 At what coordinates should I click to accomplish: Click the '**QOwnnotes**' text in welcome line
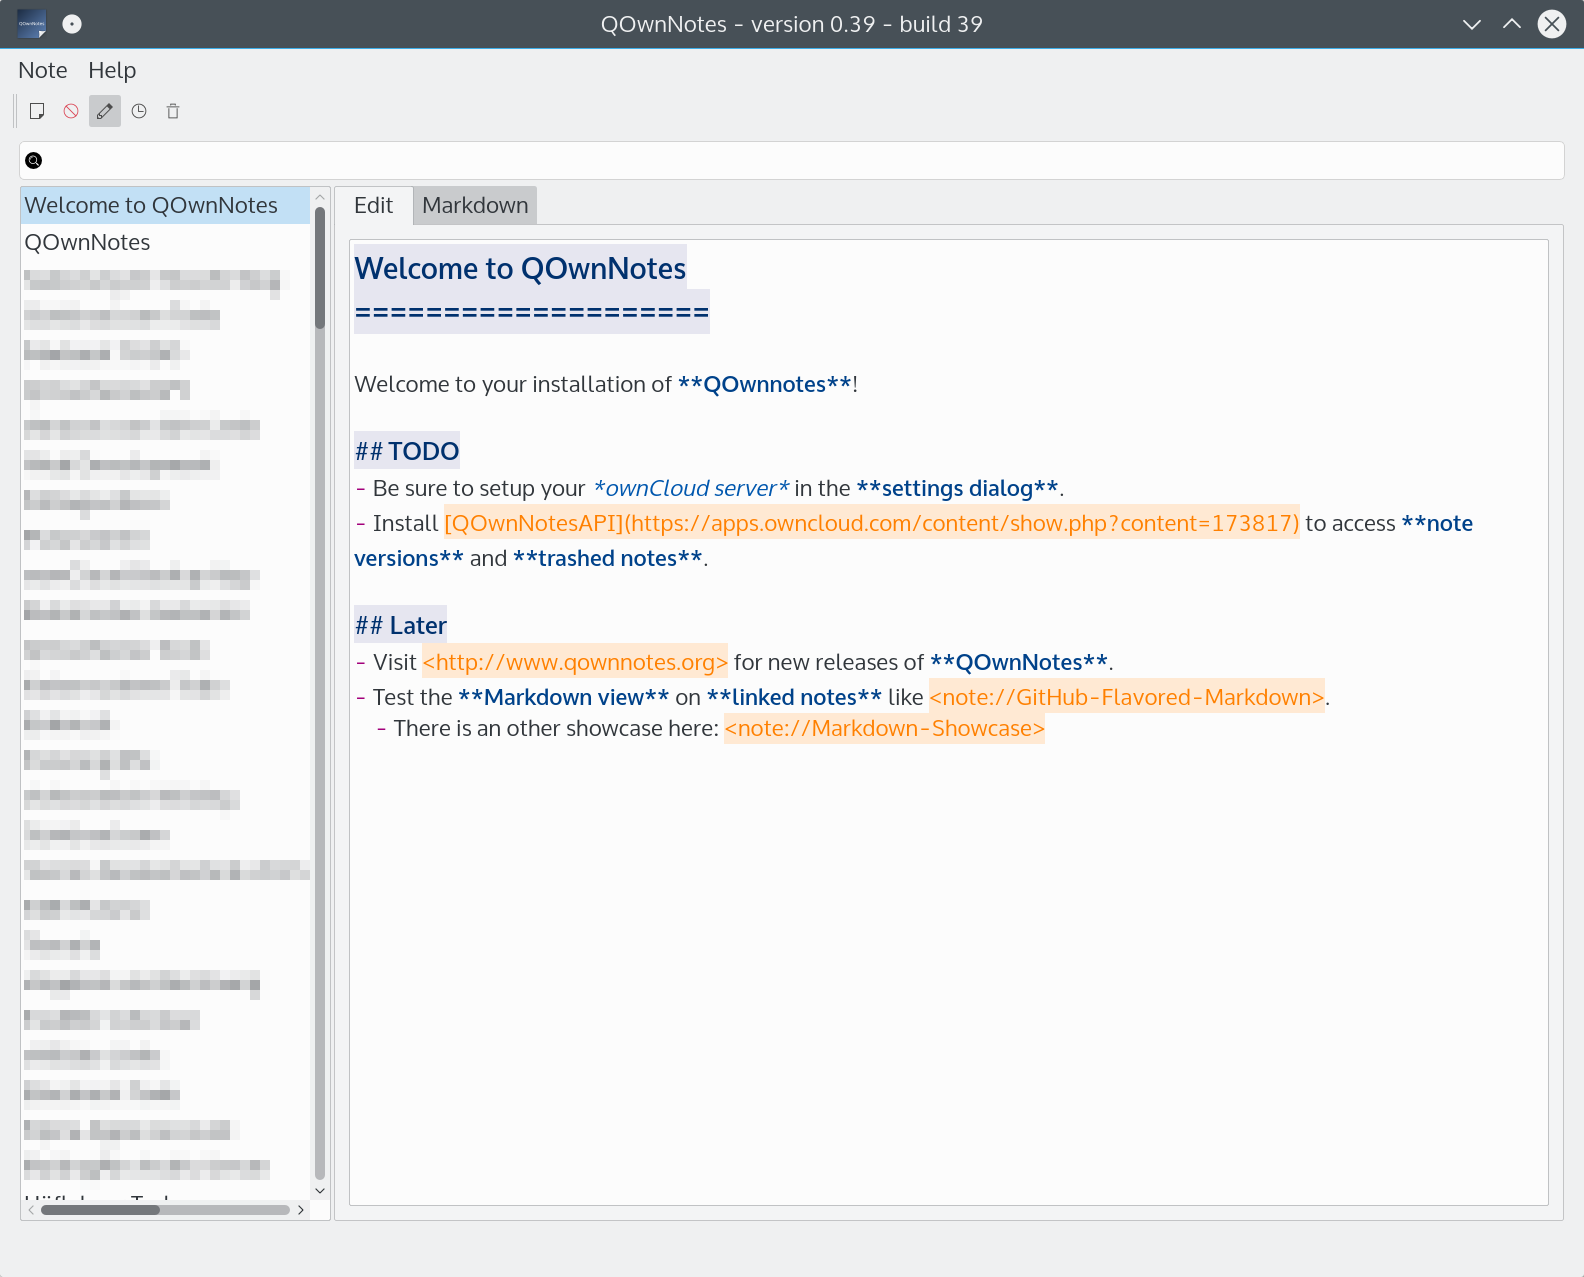(x=765, y=384)
